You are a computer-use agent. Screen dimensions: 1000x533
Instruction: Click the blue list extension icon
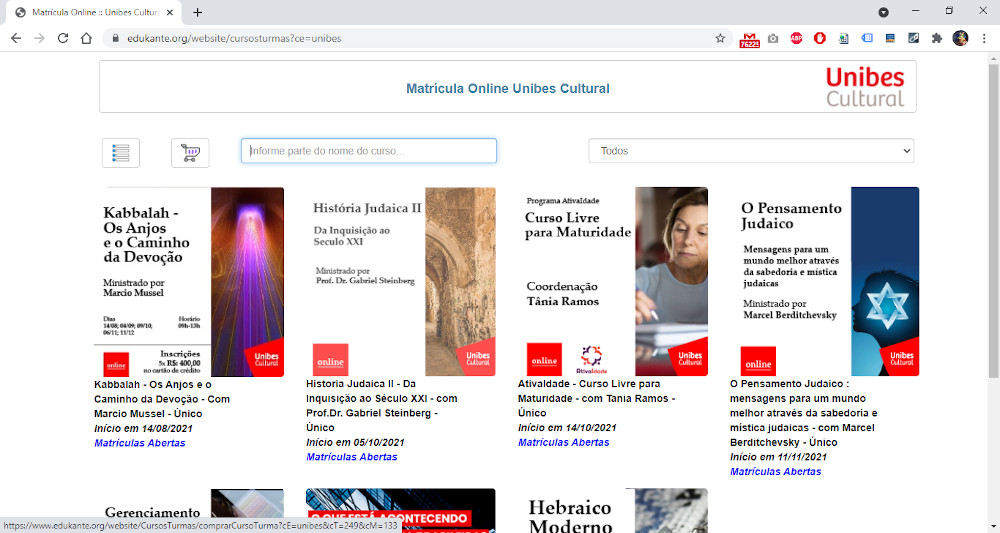pyautogui.click(x=867, y=38)
